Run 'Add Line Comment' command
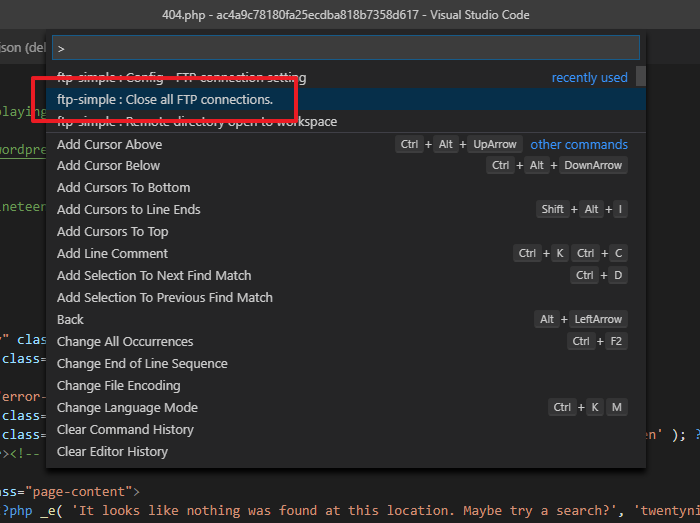Screen dimensions: 700x523 coord(346,253)
